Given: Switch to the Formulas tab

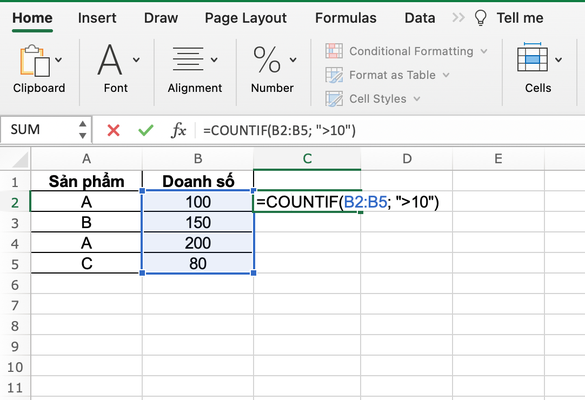Looking at the screenshot, I should pos(346,18).
